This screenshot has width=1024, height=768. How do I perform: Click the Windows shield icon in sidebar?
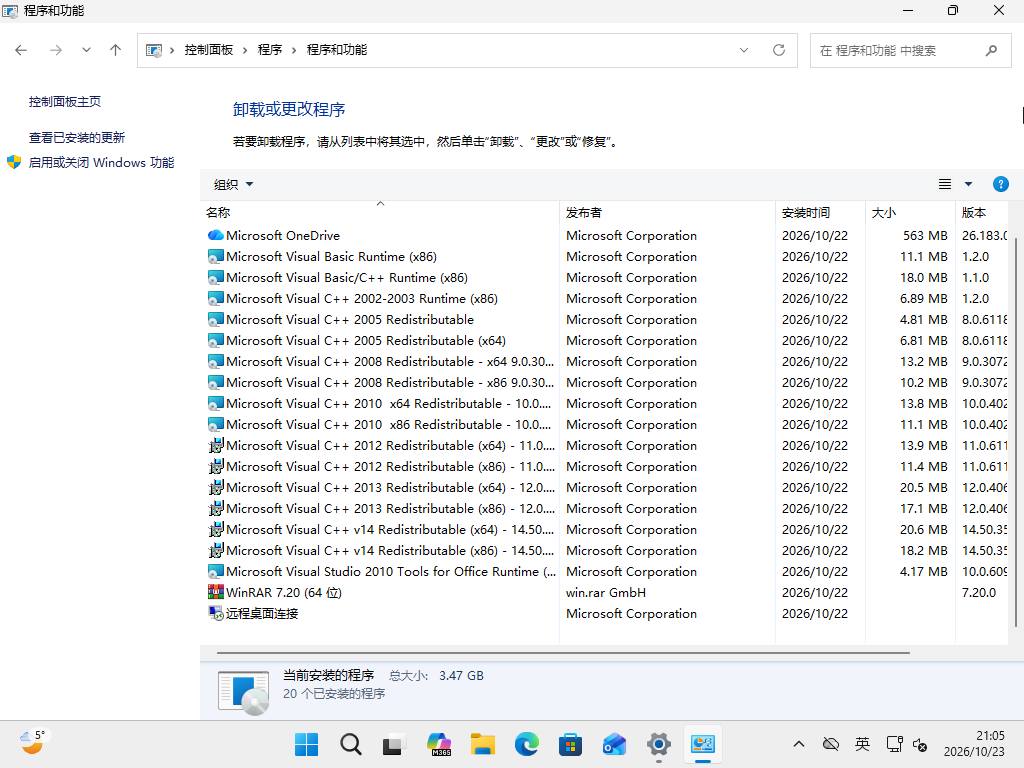(x=14, y=162)
